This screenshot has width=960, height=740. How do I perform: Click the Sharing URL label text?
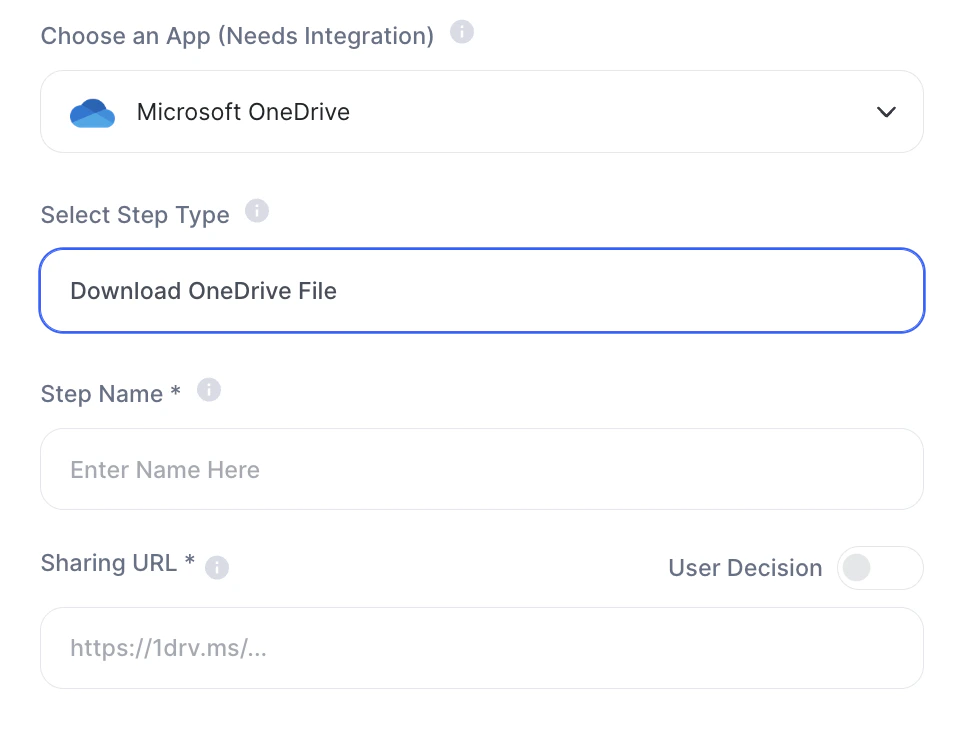[118, 562]
